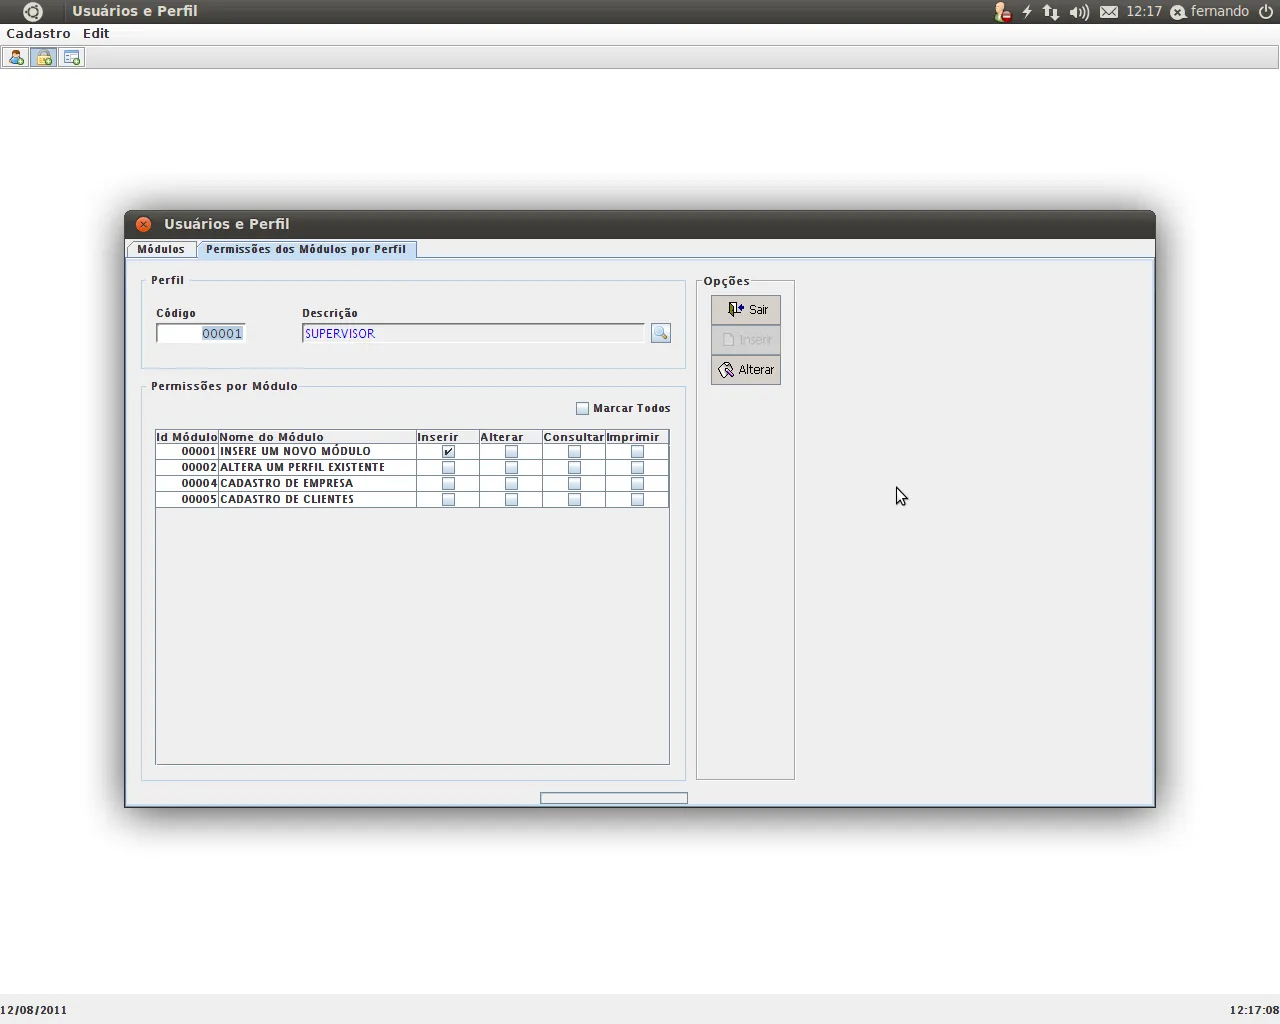This screenshot has height=1024, width=1280.
Task: Open the lightning bolt power indicator
Action: (1027, 12)
